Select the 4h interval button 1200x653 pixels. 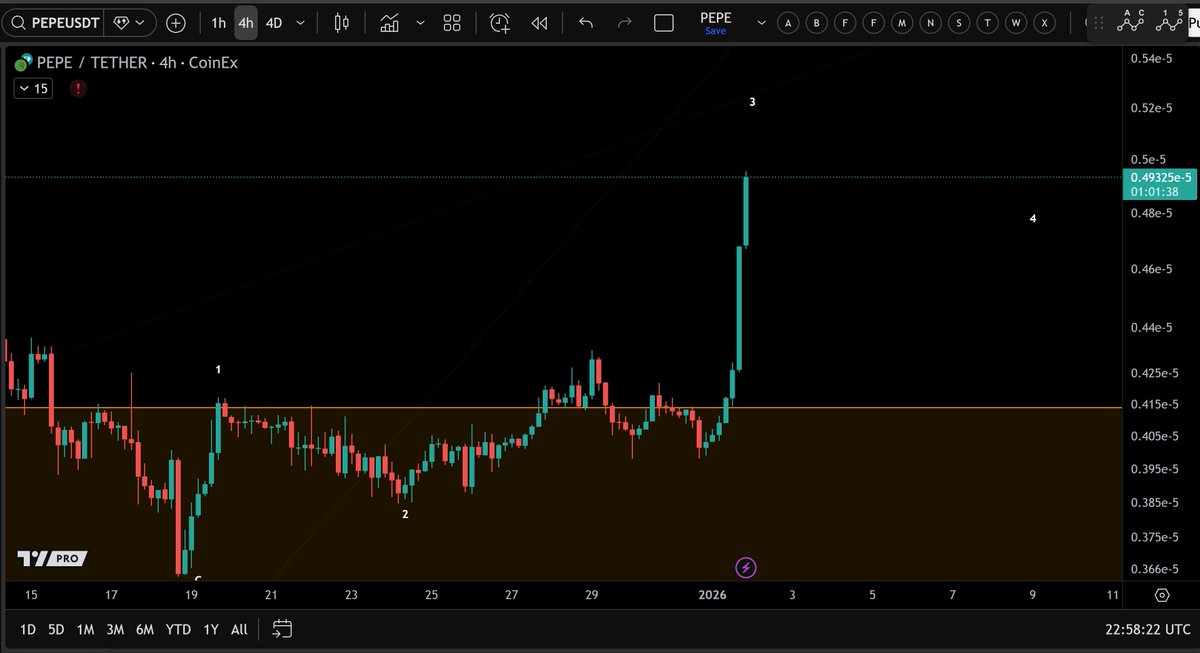pos(245,22)
